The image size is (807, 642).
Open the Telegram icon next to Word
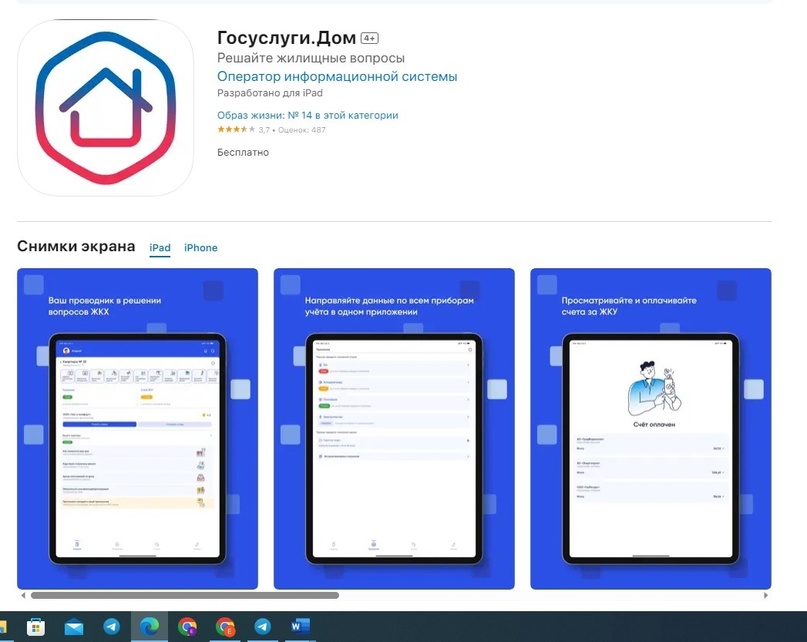262,627
